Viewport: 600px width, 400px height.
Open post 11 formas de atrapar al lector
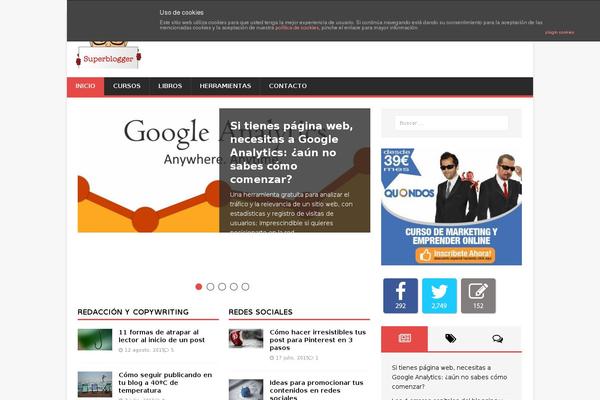pos(161,336)
